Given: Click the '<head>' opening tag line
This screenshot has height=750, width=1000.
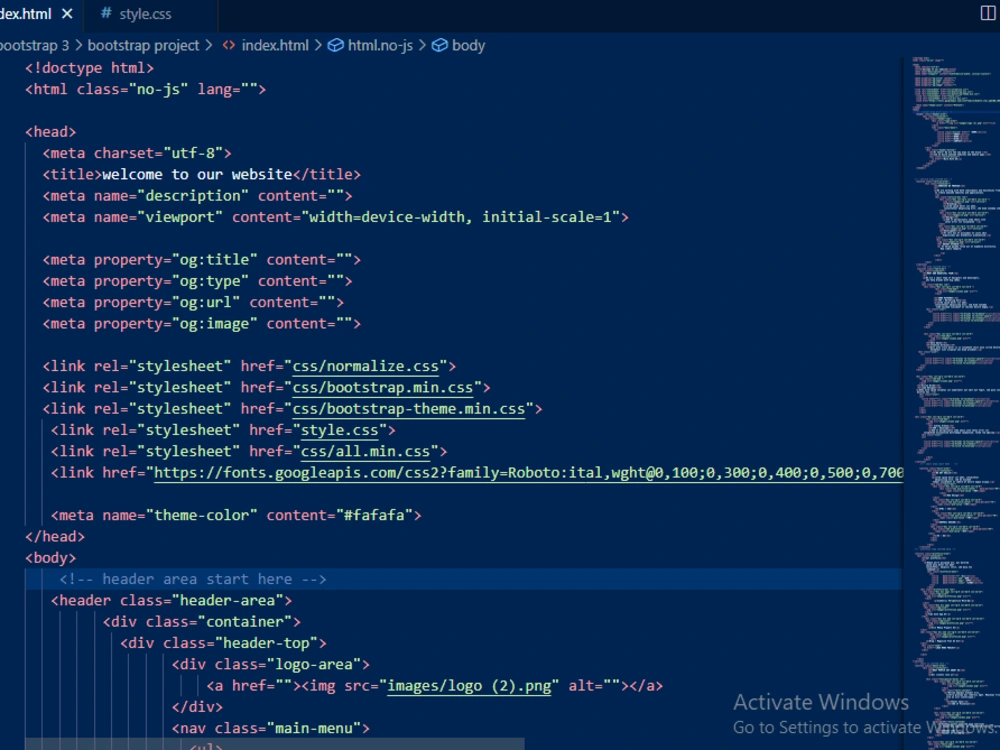Looking at the screenshot, I should click(x=50, y=132).
